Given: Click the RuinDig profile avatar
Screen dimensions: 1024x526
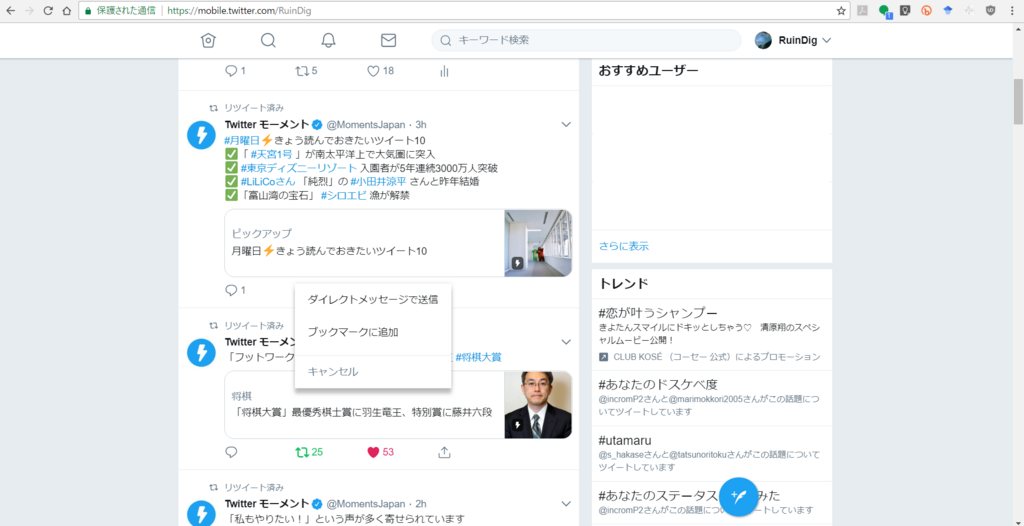Looking at the screenshot, I should [763, 41].
